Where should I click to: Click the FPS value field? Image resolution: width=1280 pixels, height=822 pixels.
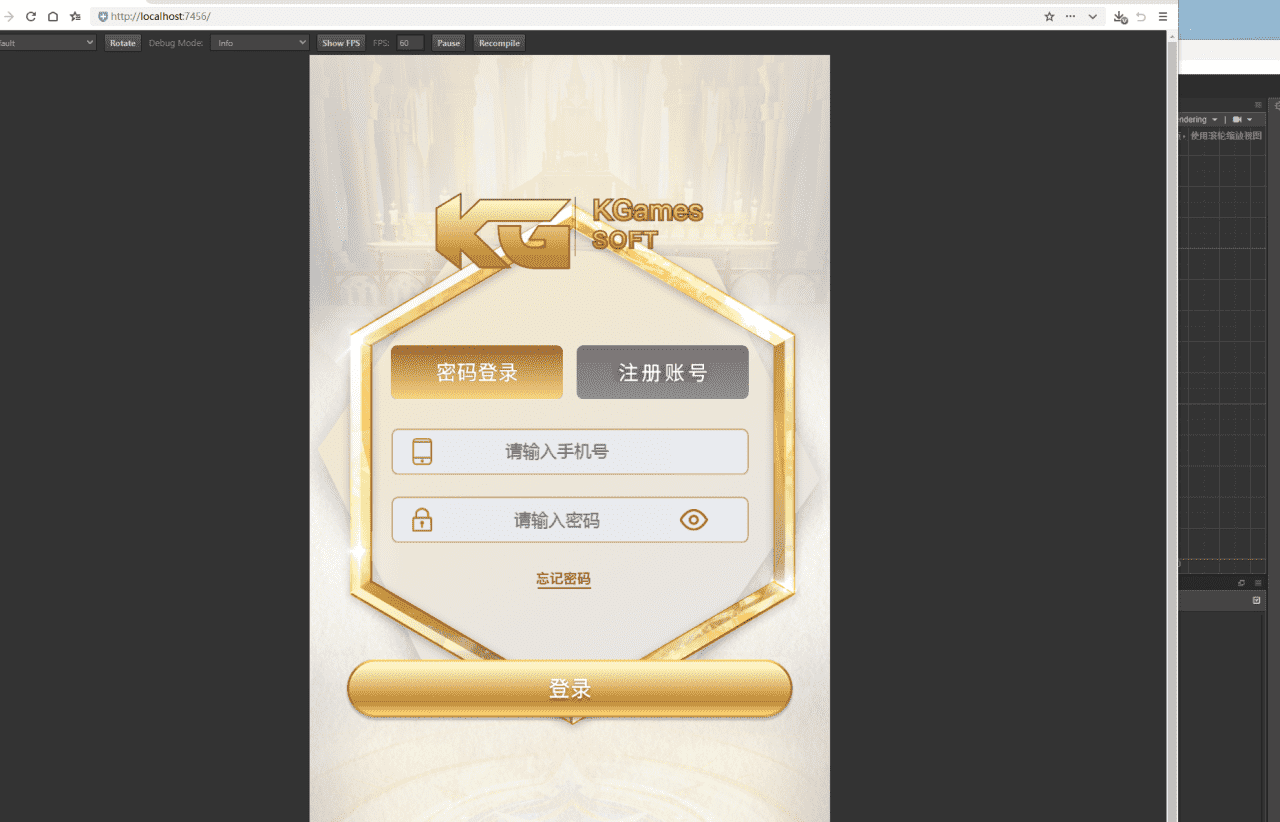click(410, 43)
